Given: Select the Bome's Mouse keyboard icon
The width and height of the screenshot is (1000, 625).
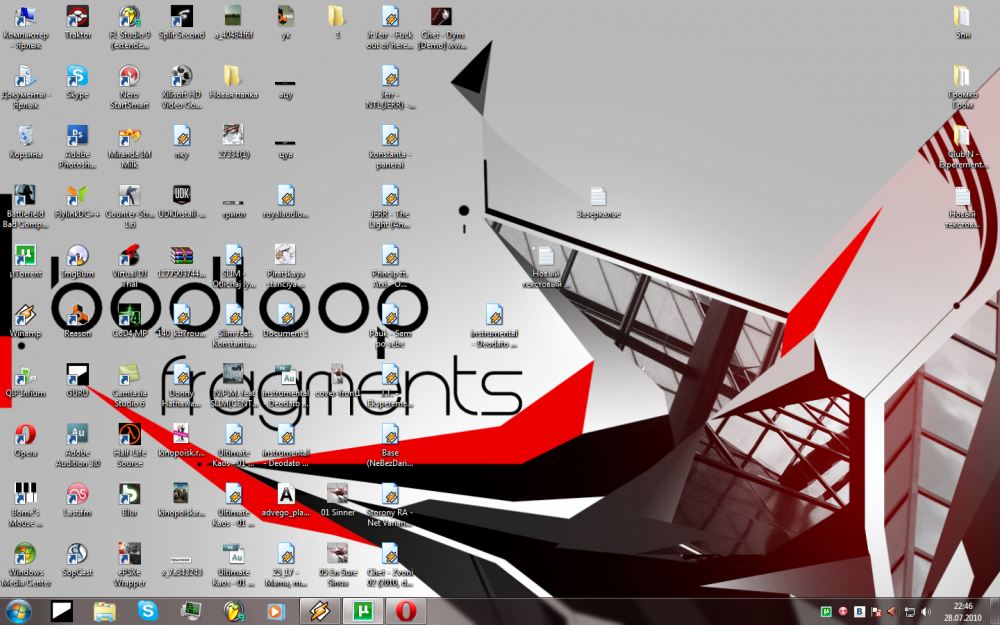Looking at the screenshot, I should [26, 505].
